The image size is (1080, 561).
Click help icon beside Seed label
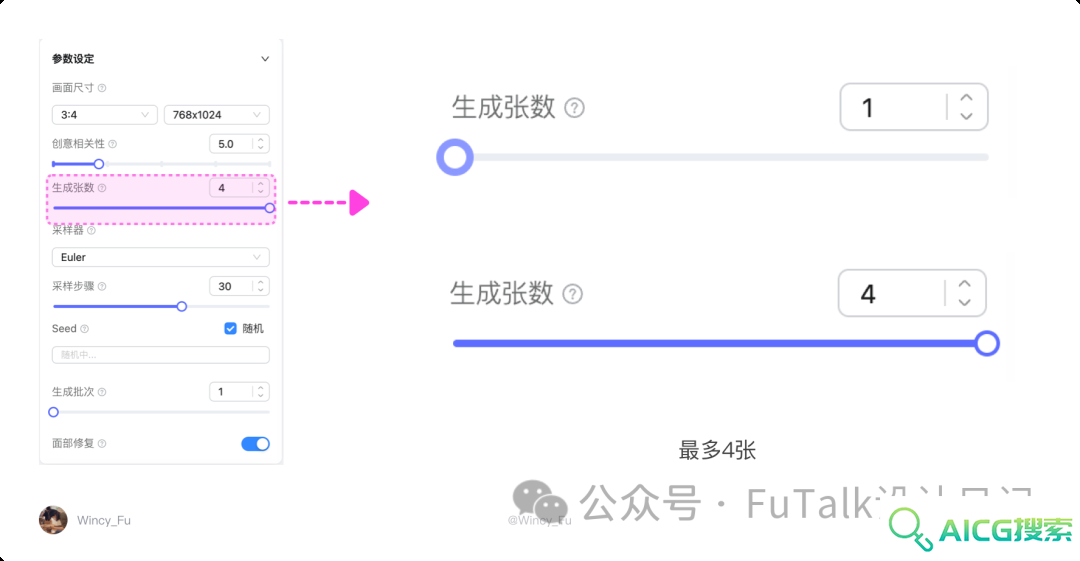[84, 329]
